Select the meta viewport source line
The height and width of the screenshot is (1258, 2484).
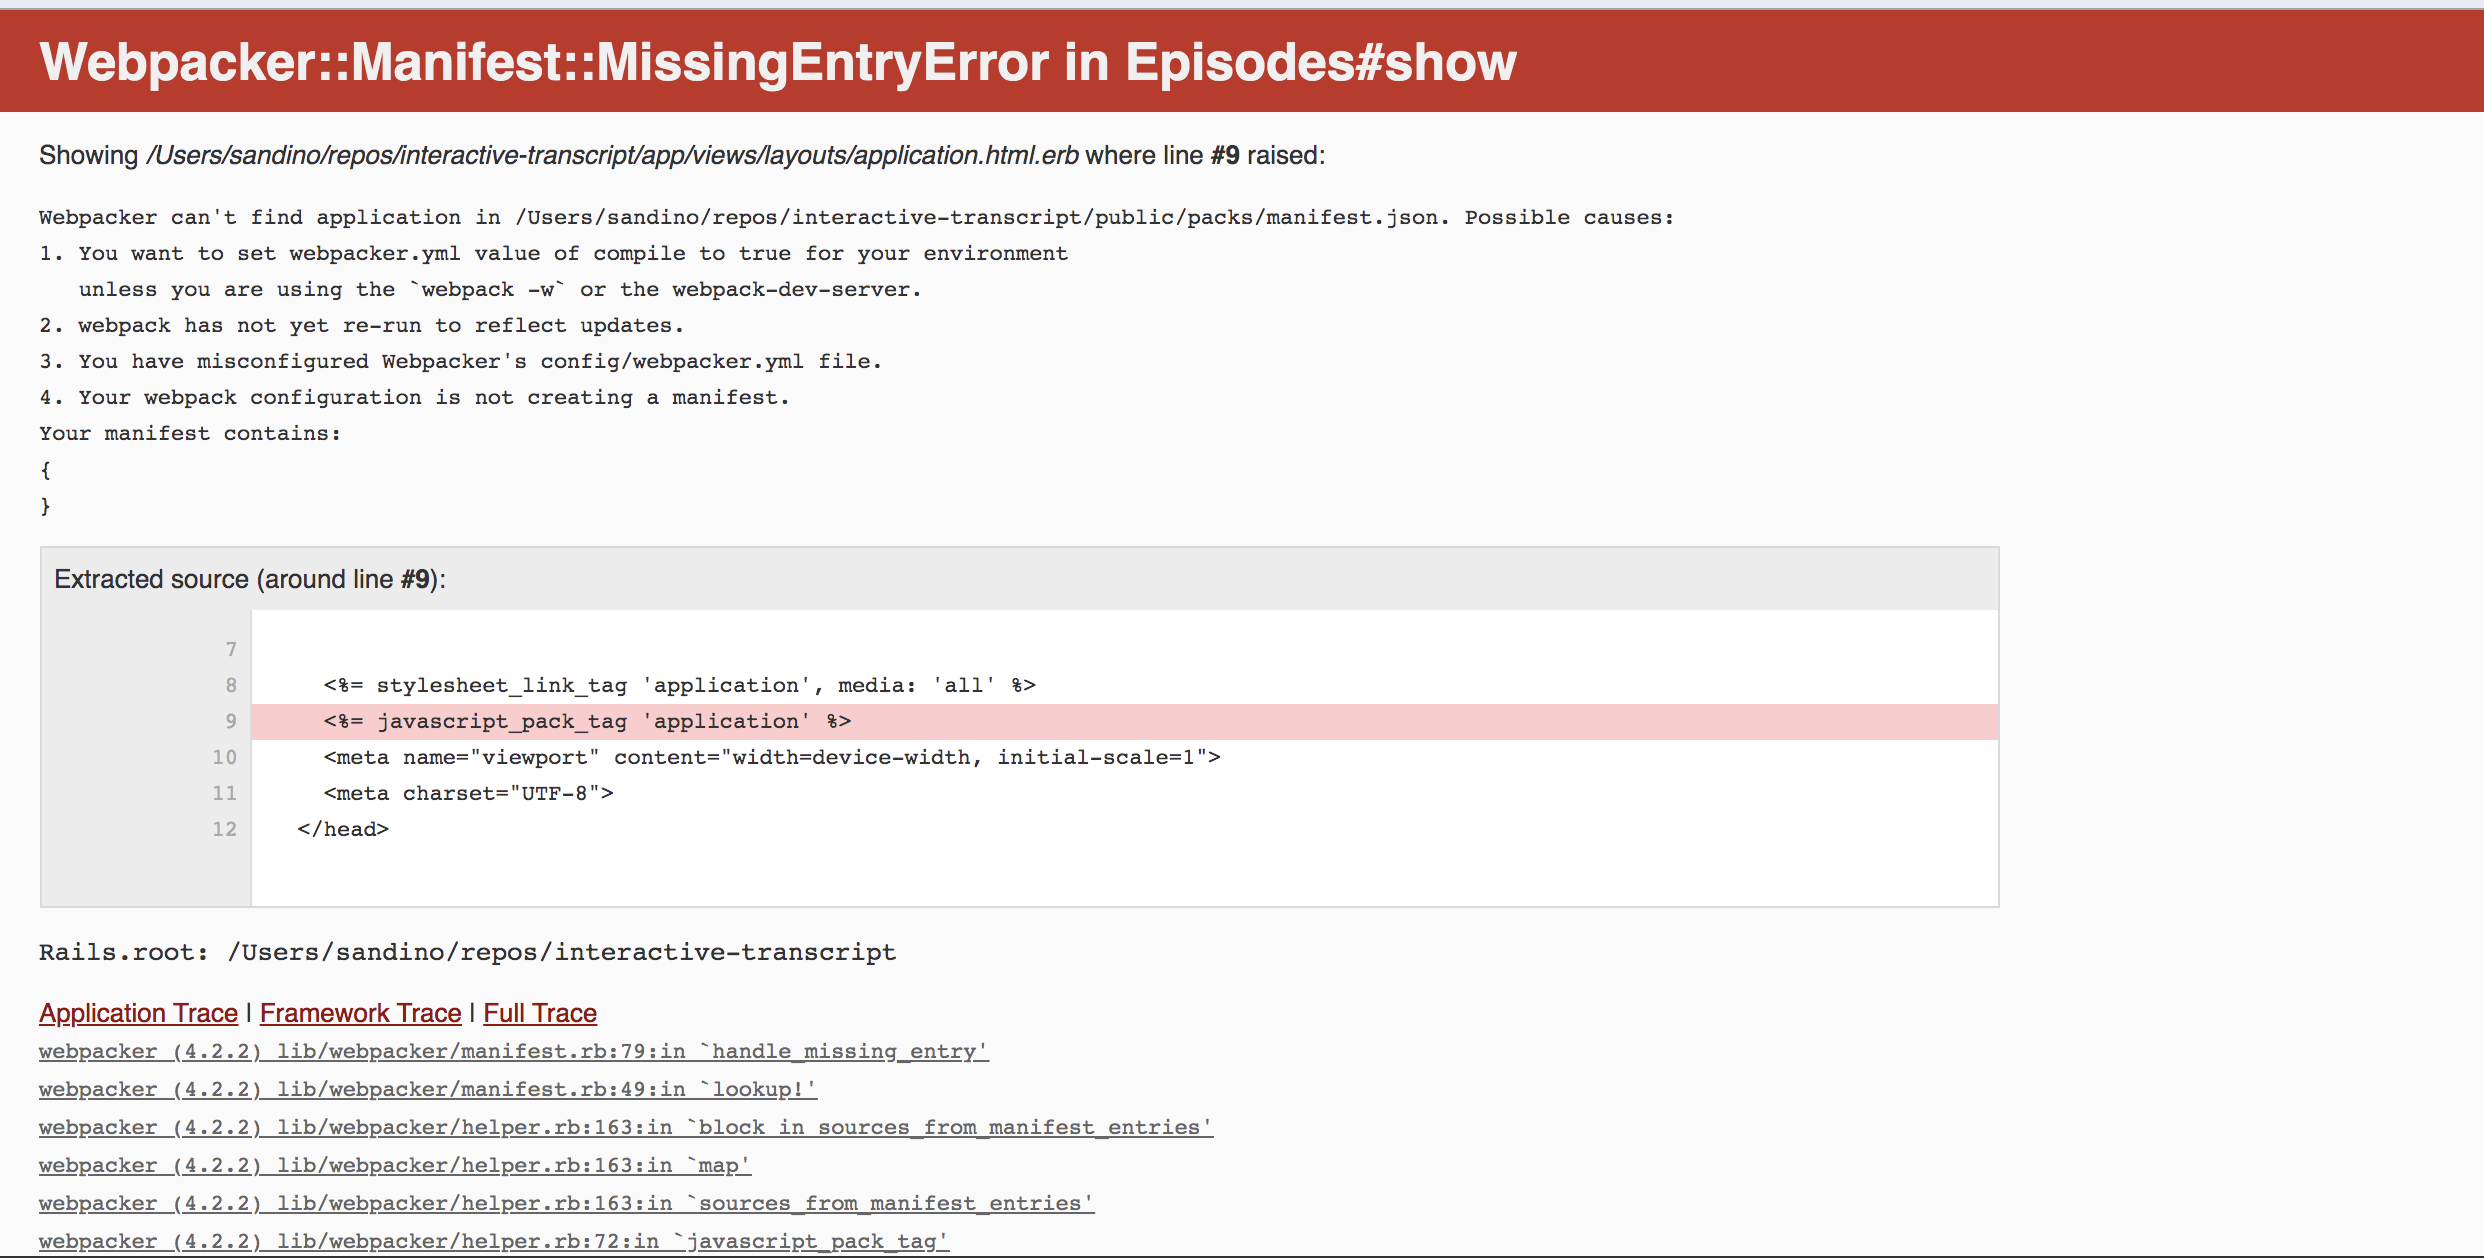pyautogui.click(x=770, y=757)
